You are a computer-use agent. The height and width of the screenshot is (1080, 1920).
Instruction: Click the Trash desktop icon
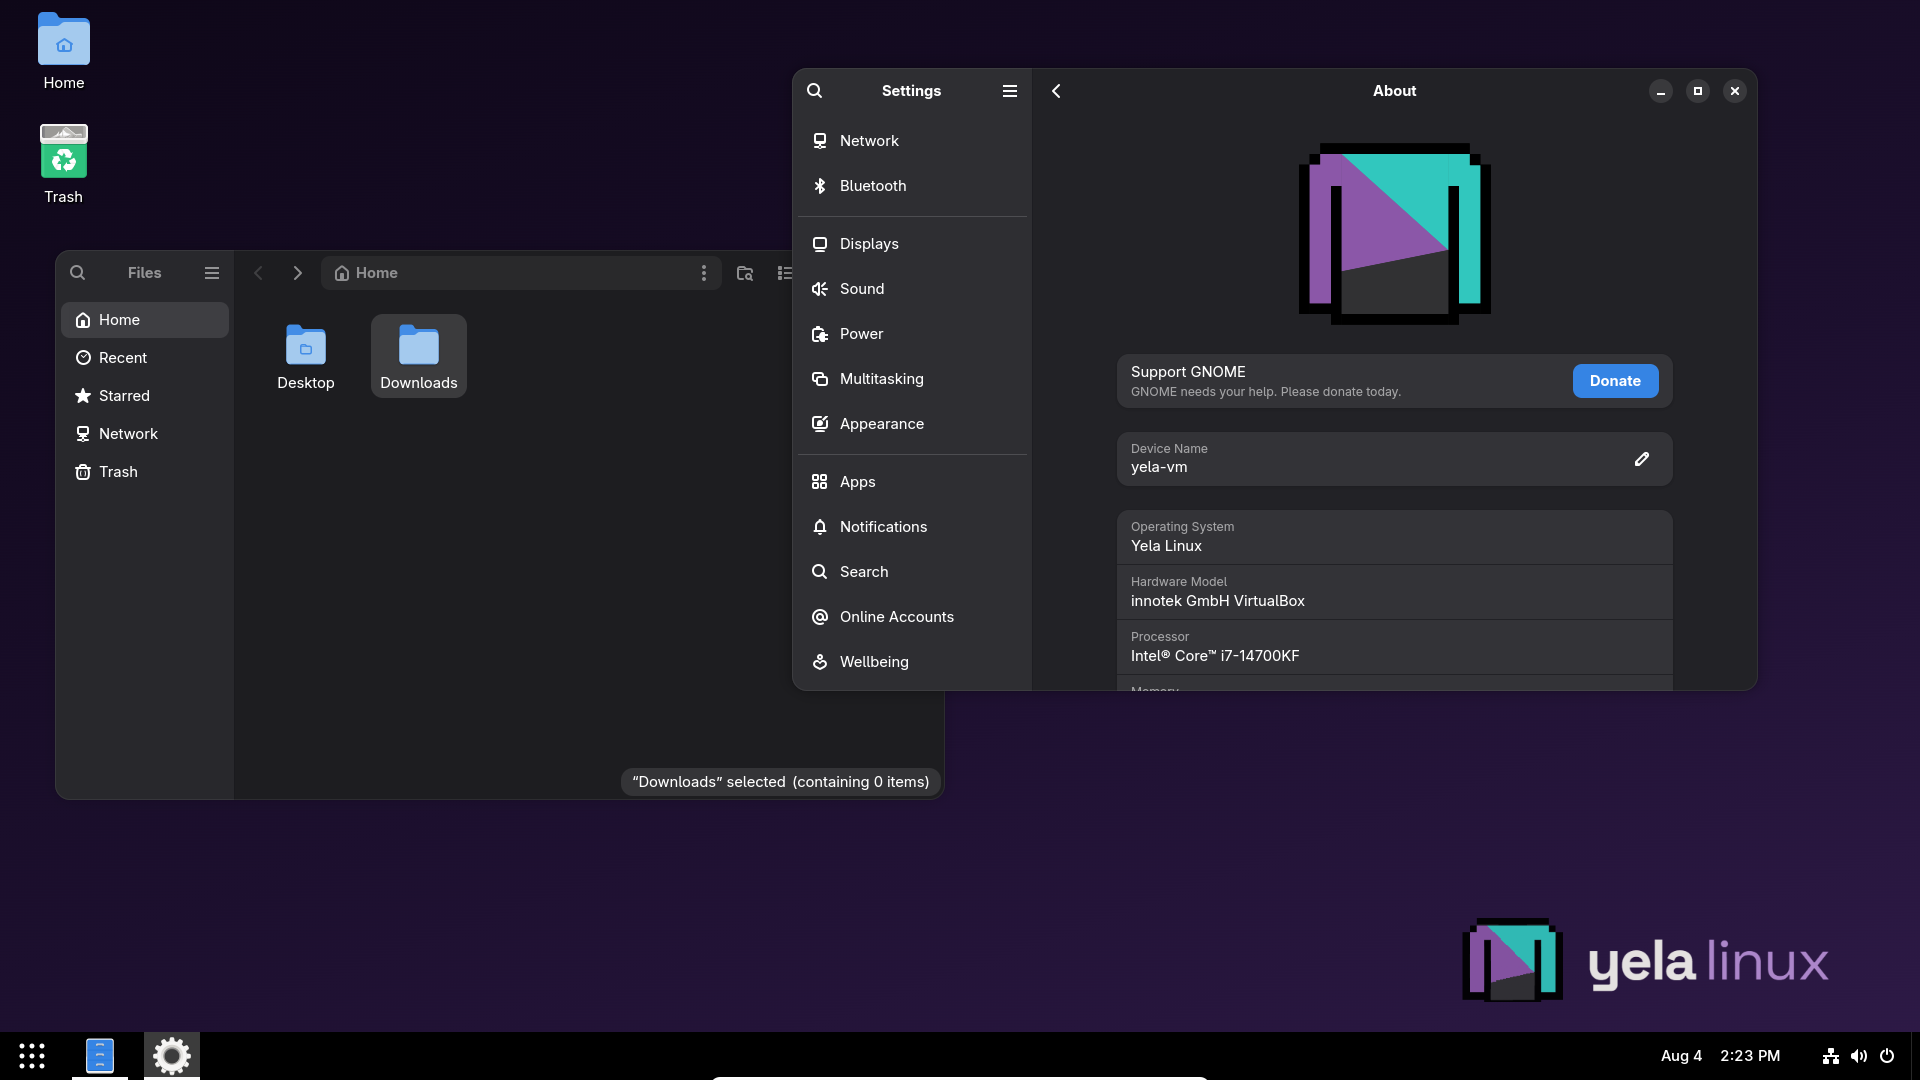point(64,165)
